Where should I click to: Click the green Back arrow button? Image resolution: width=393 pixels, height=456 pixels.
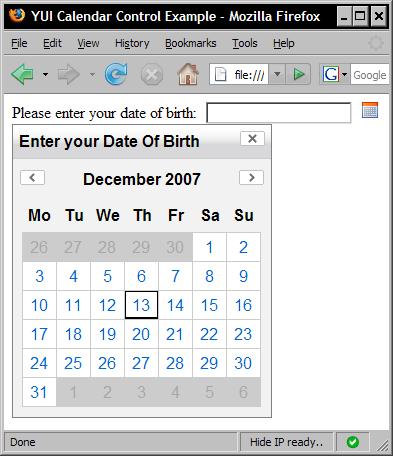point(23,74)
